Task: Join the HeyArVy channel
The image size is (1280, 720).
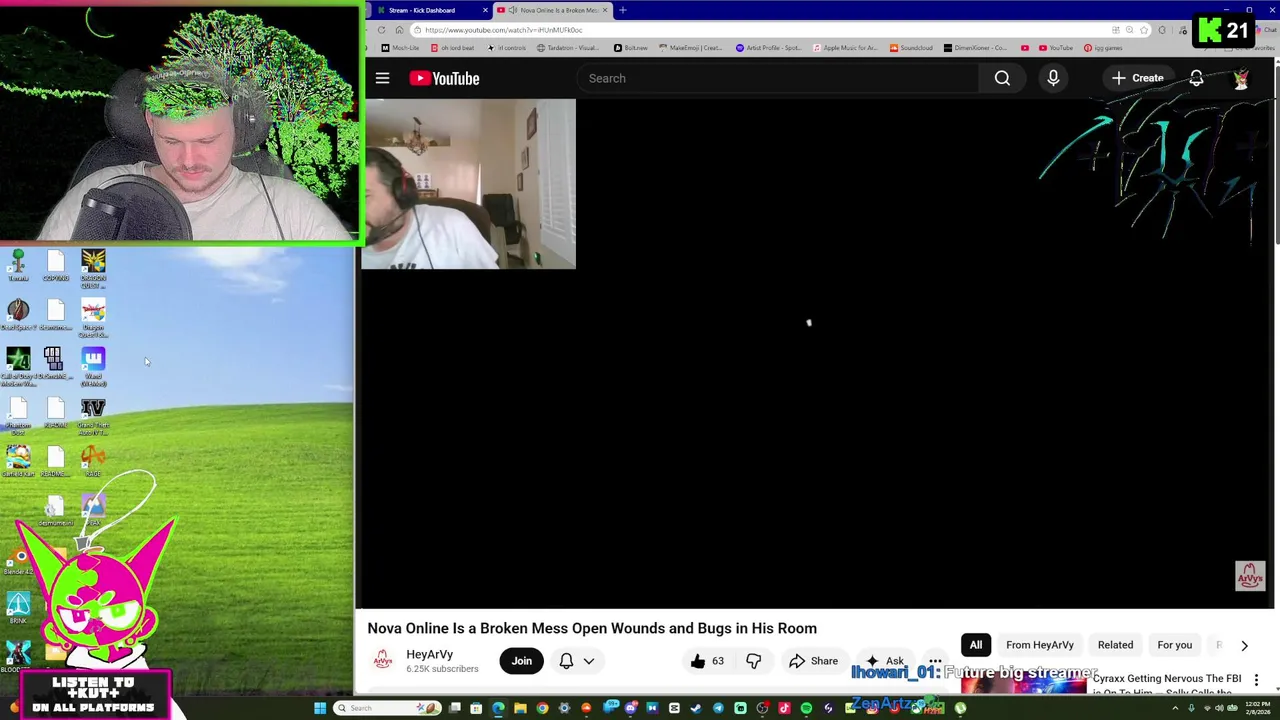Action: (522, 661)
